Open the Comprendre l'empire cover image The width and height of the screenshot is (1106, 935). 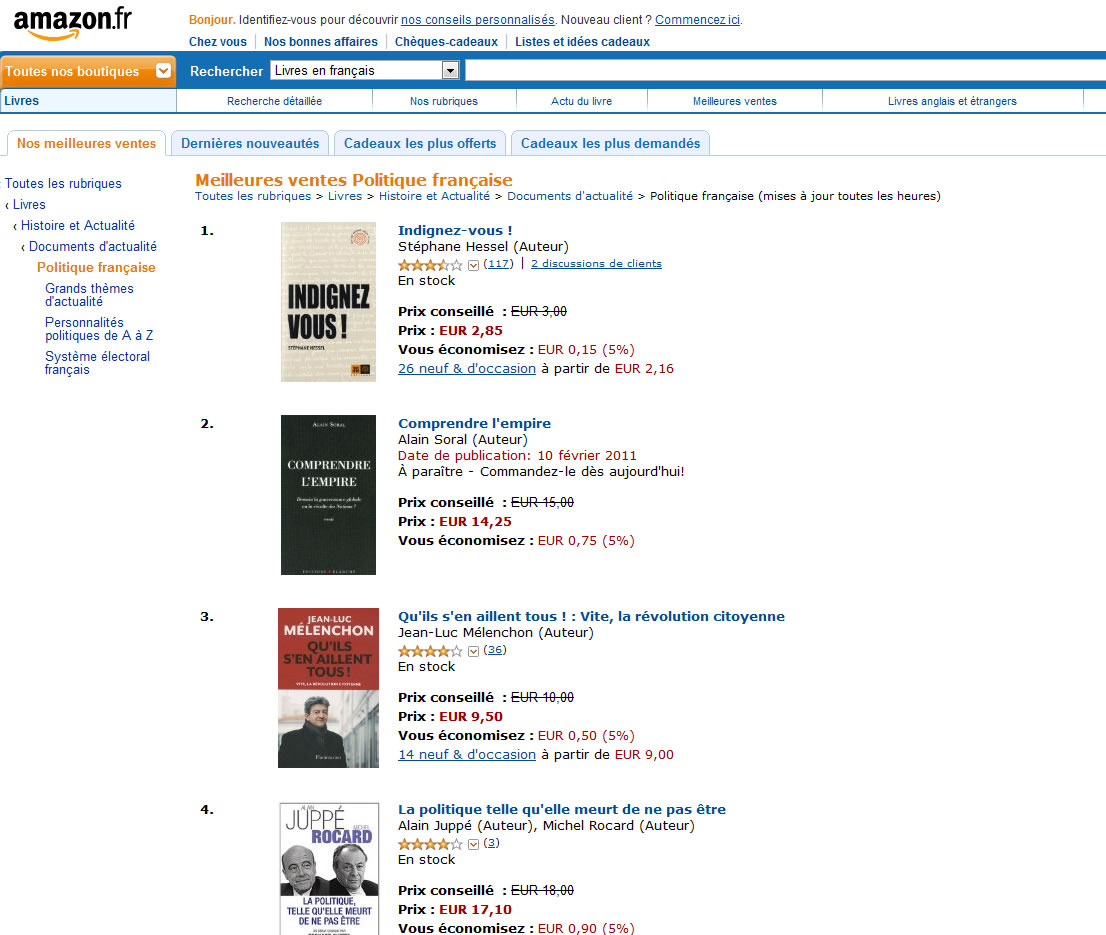tap(328, 495)
